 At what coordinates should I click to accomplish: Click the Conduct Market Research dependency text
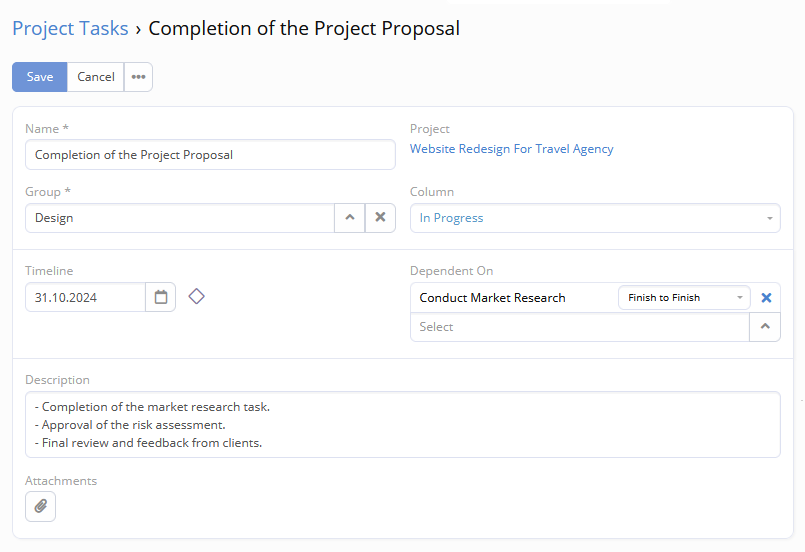pyautogui.click(x=492, y=298)
